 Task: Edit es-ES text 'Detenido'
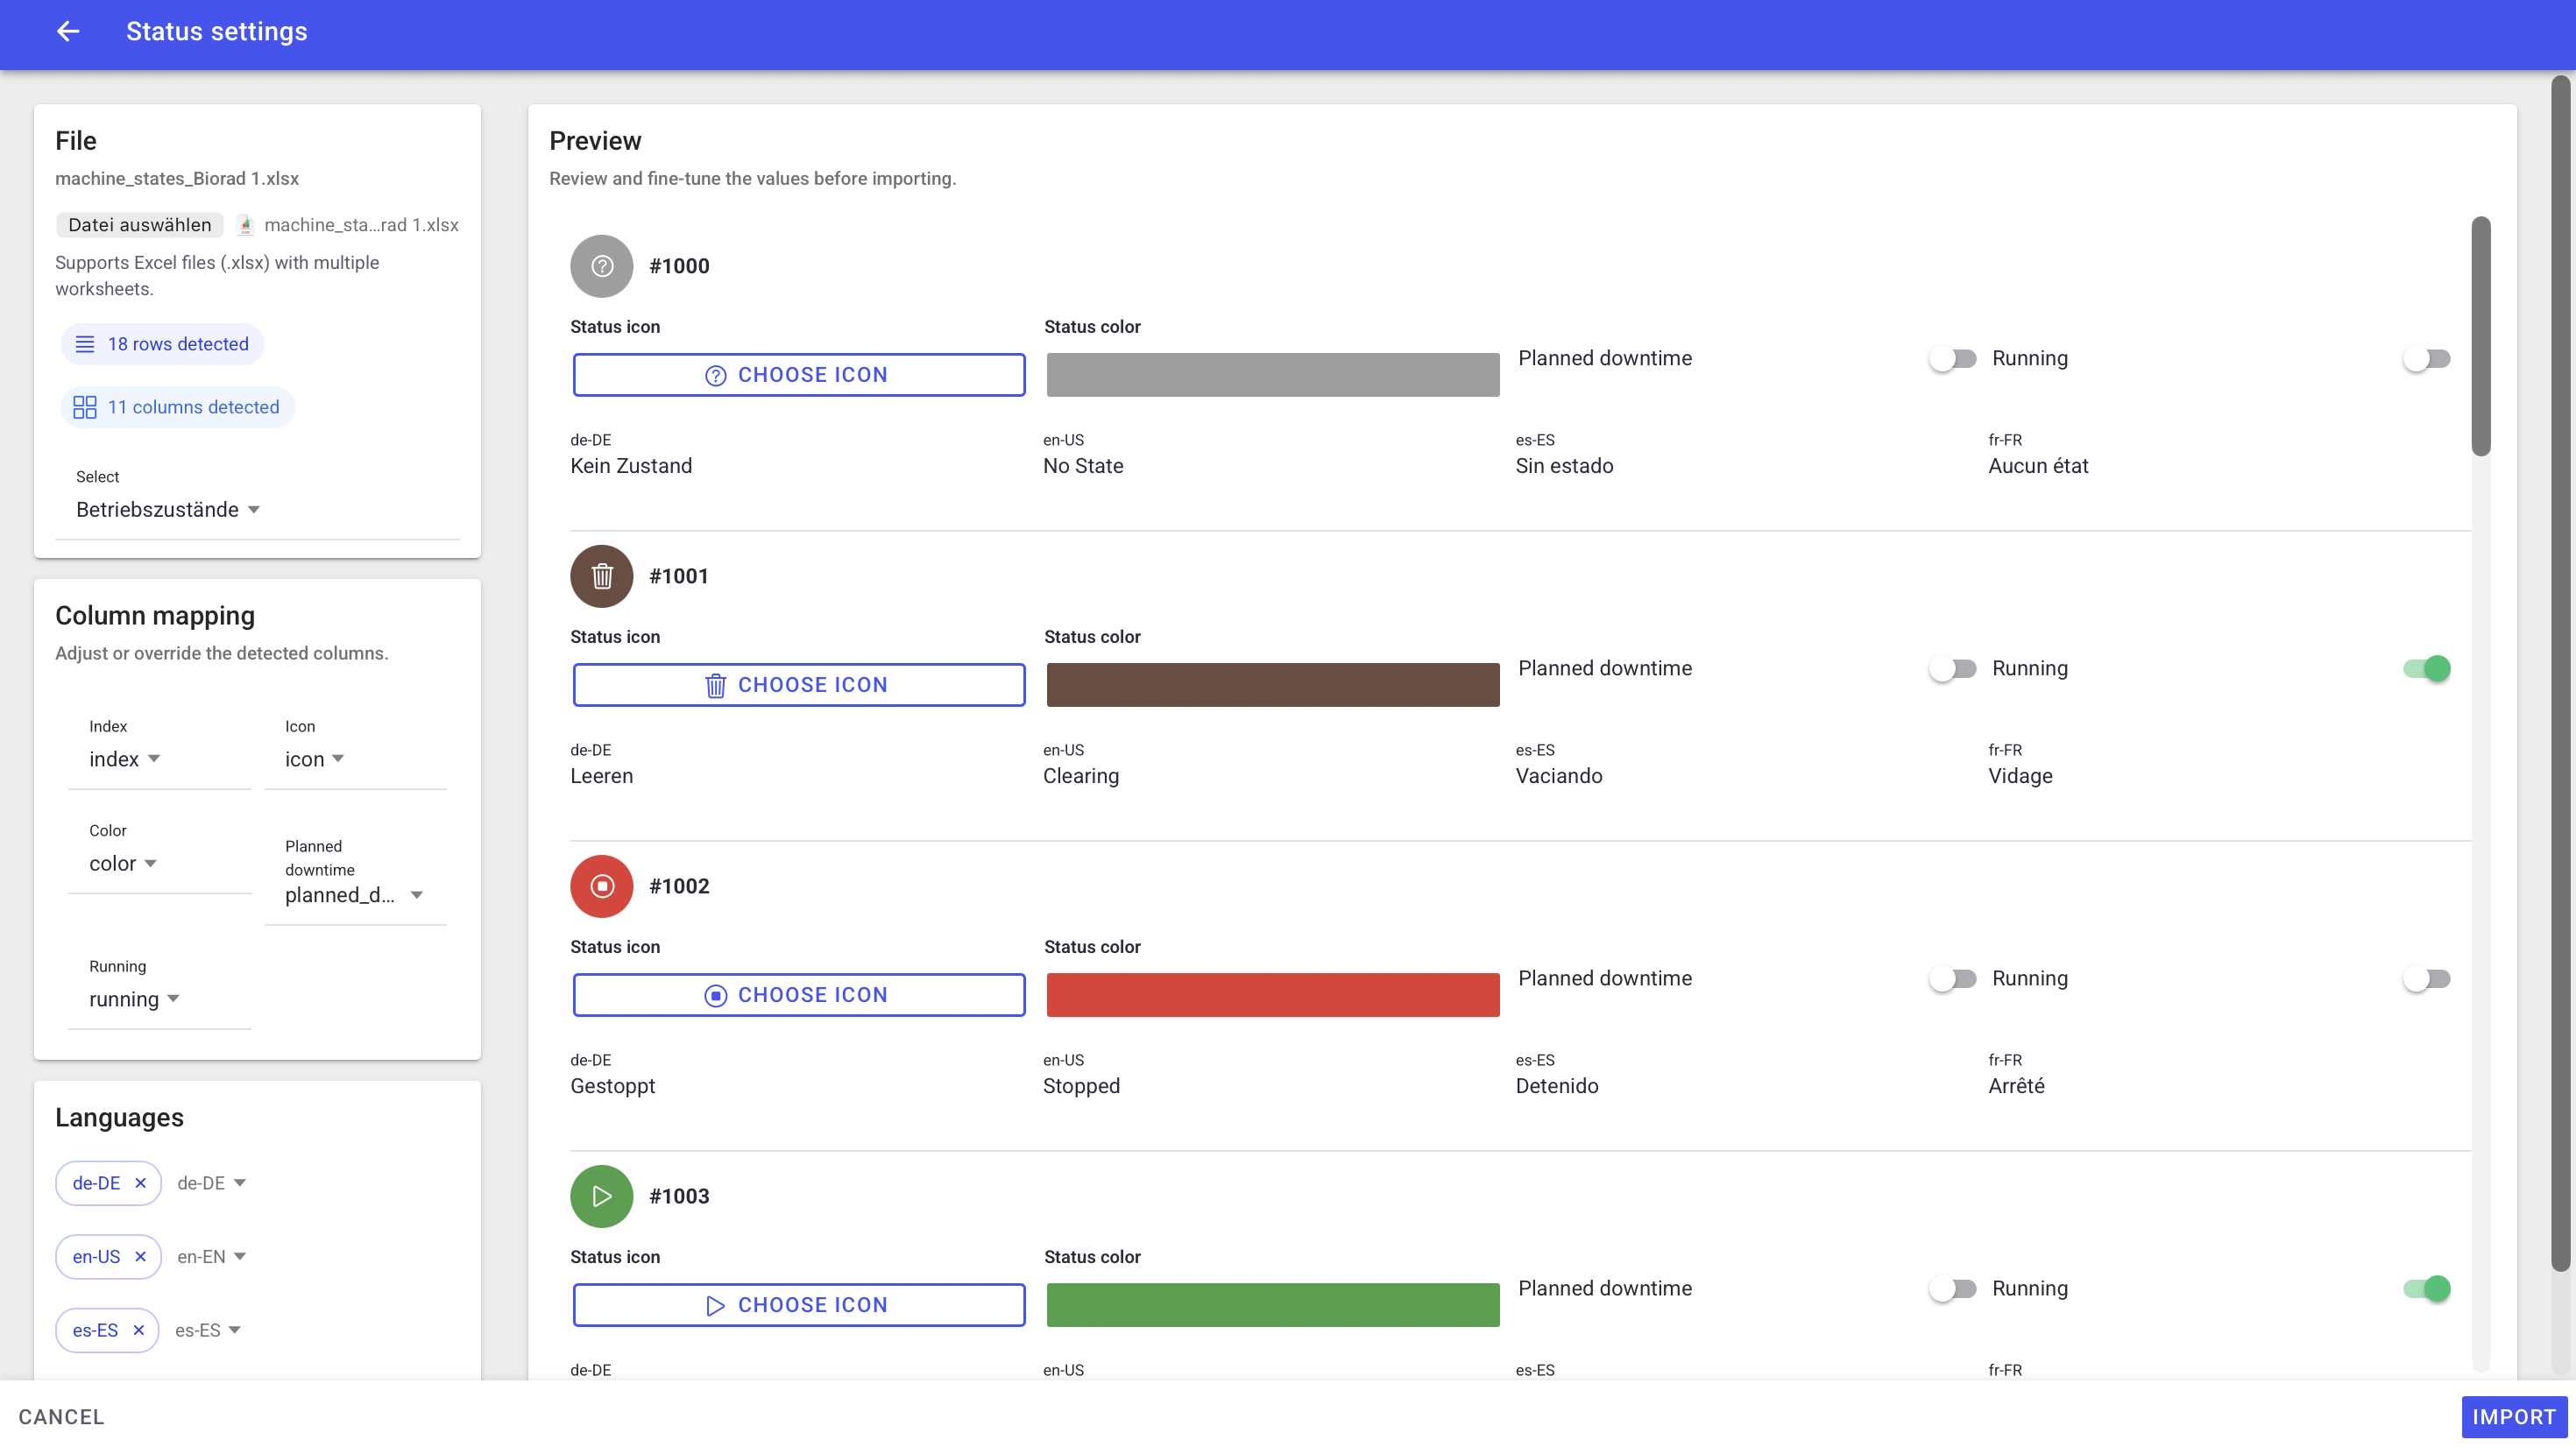click(1557, 1086)
